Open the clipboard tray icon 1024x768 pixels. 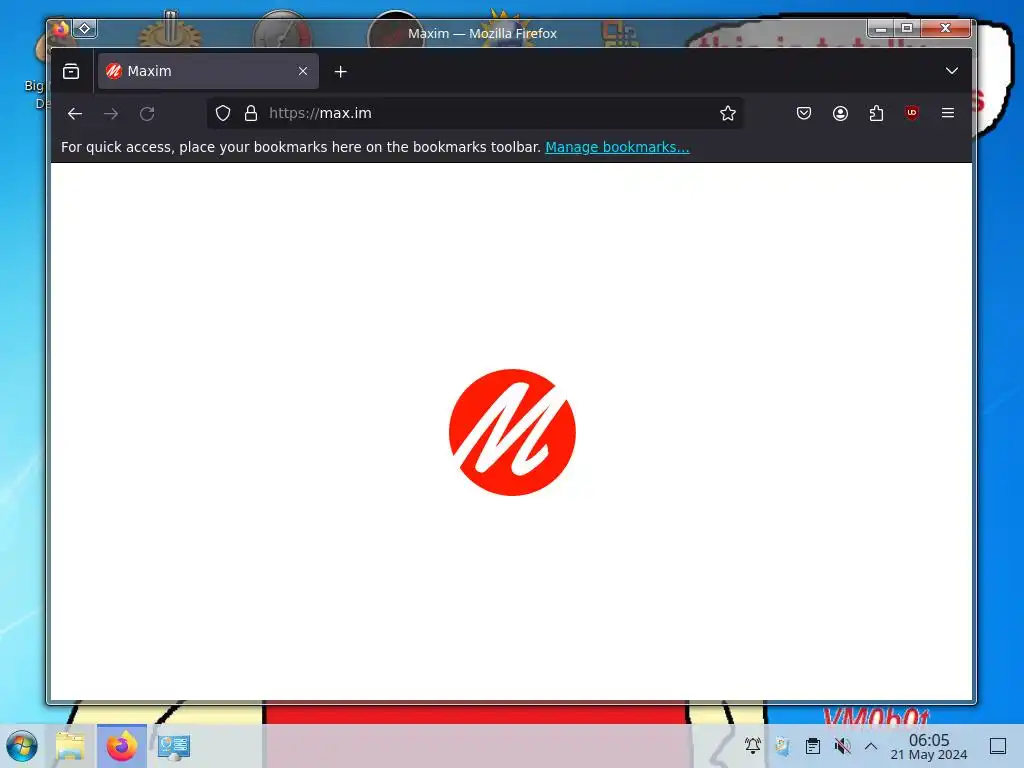tap(812, 745)
